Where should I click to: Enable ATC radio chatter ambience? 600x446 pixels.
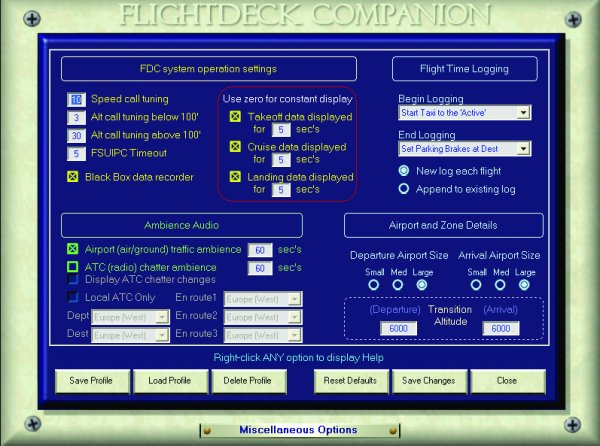73,267
